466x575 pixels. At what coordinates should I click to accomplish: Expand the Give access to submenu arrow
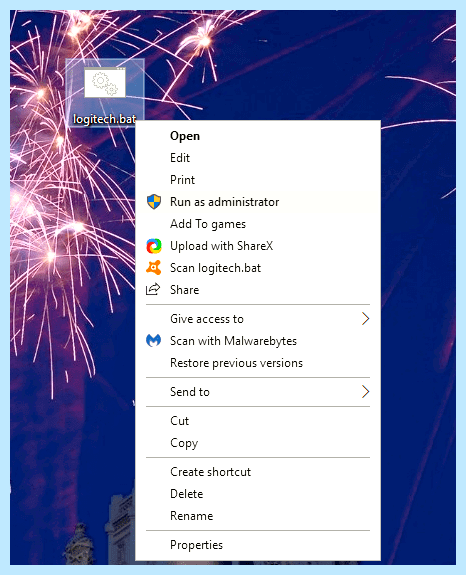click(x=365, y=319)
